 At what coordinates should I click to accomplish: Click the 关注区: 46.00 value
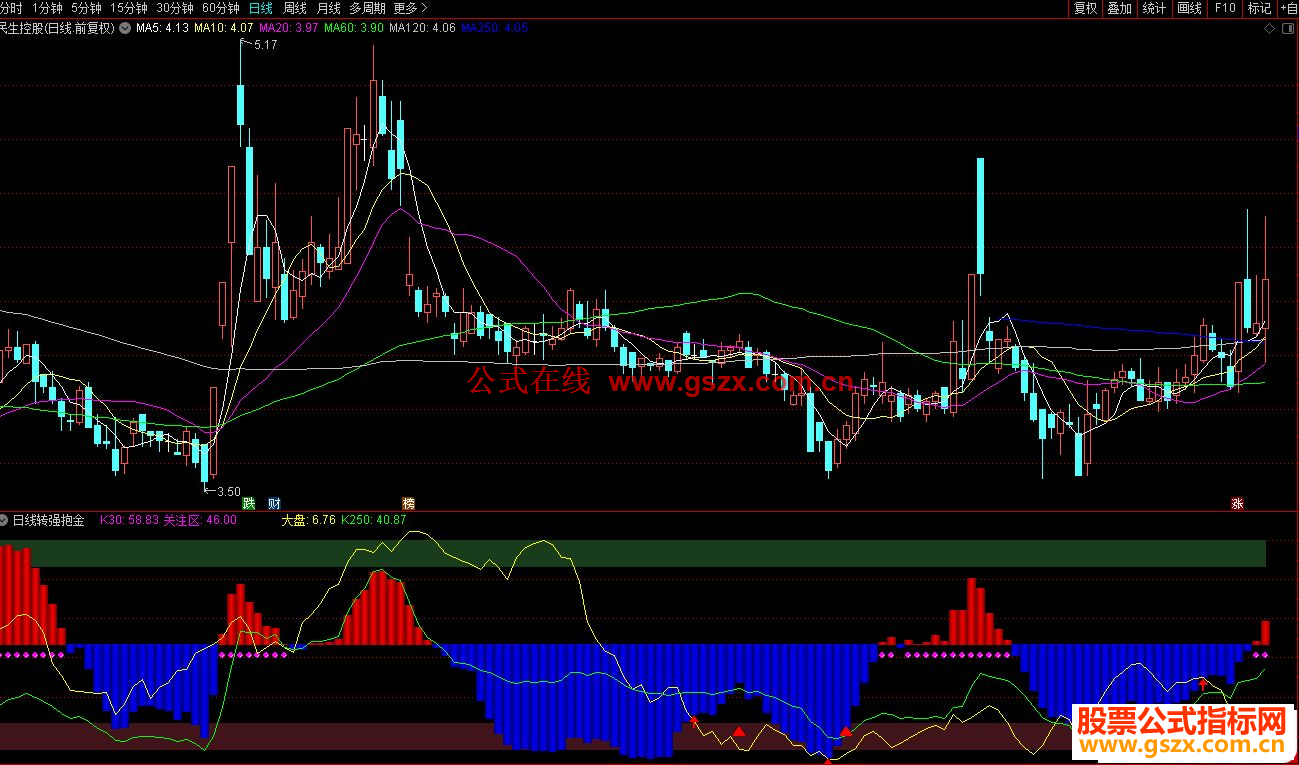(200, 520)
